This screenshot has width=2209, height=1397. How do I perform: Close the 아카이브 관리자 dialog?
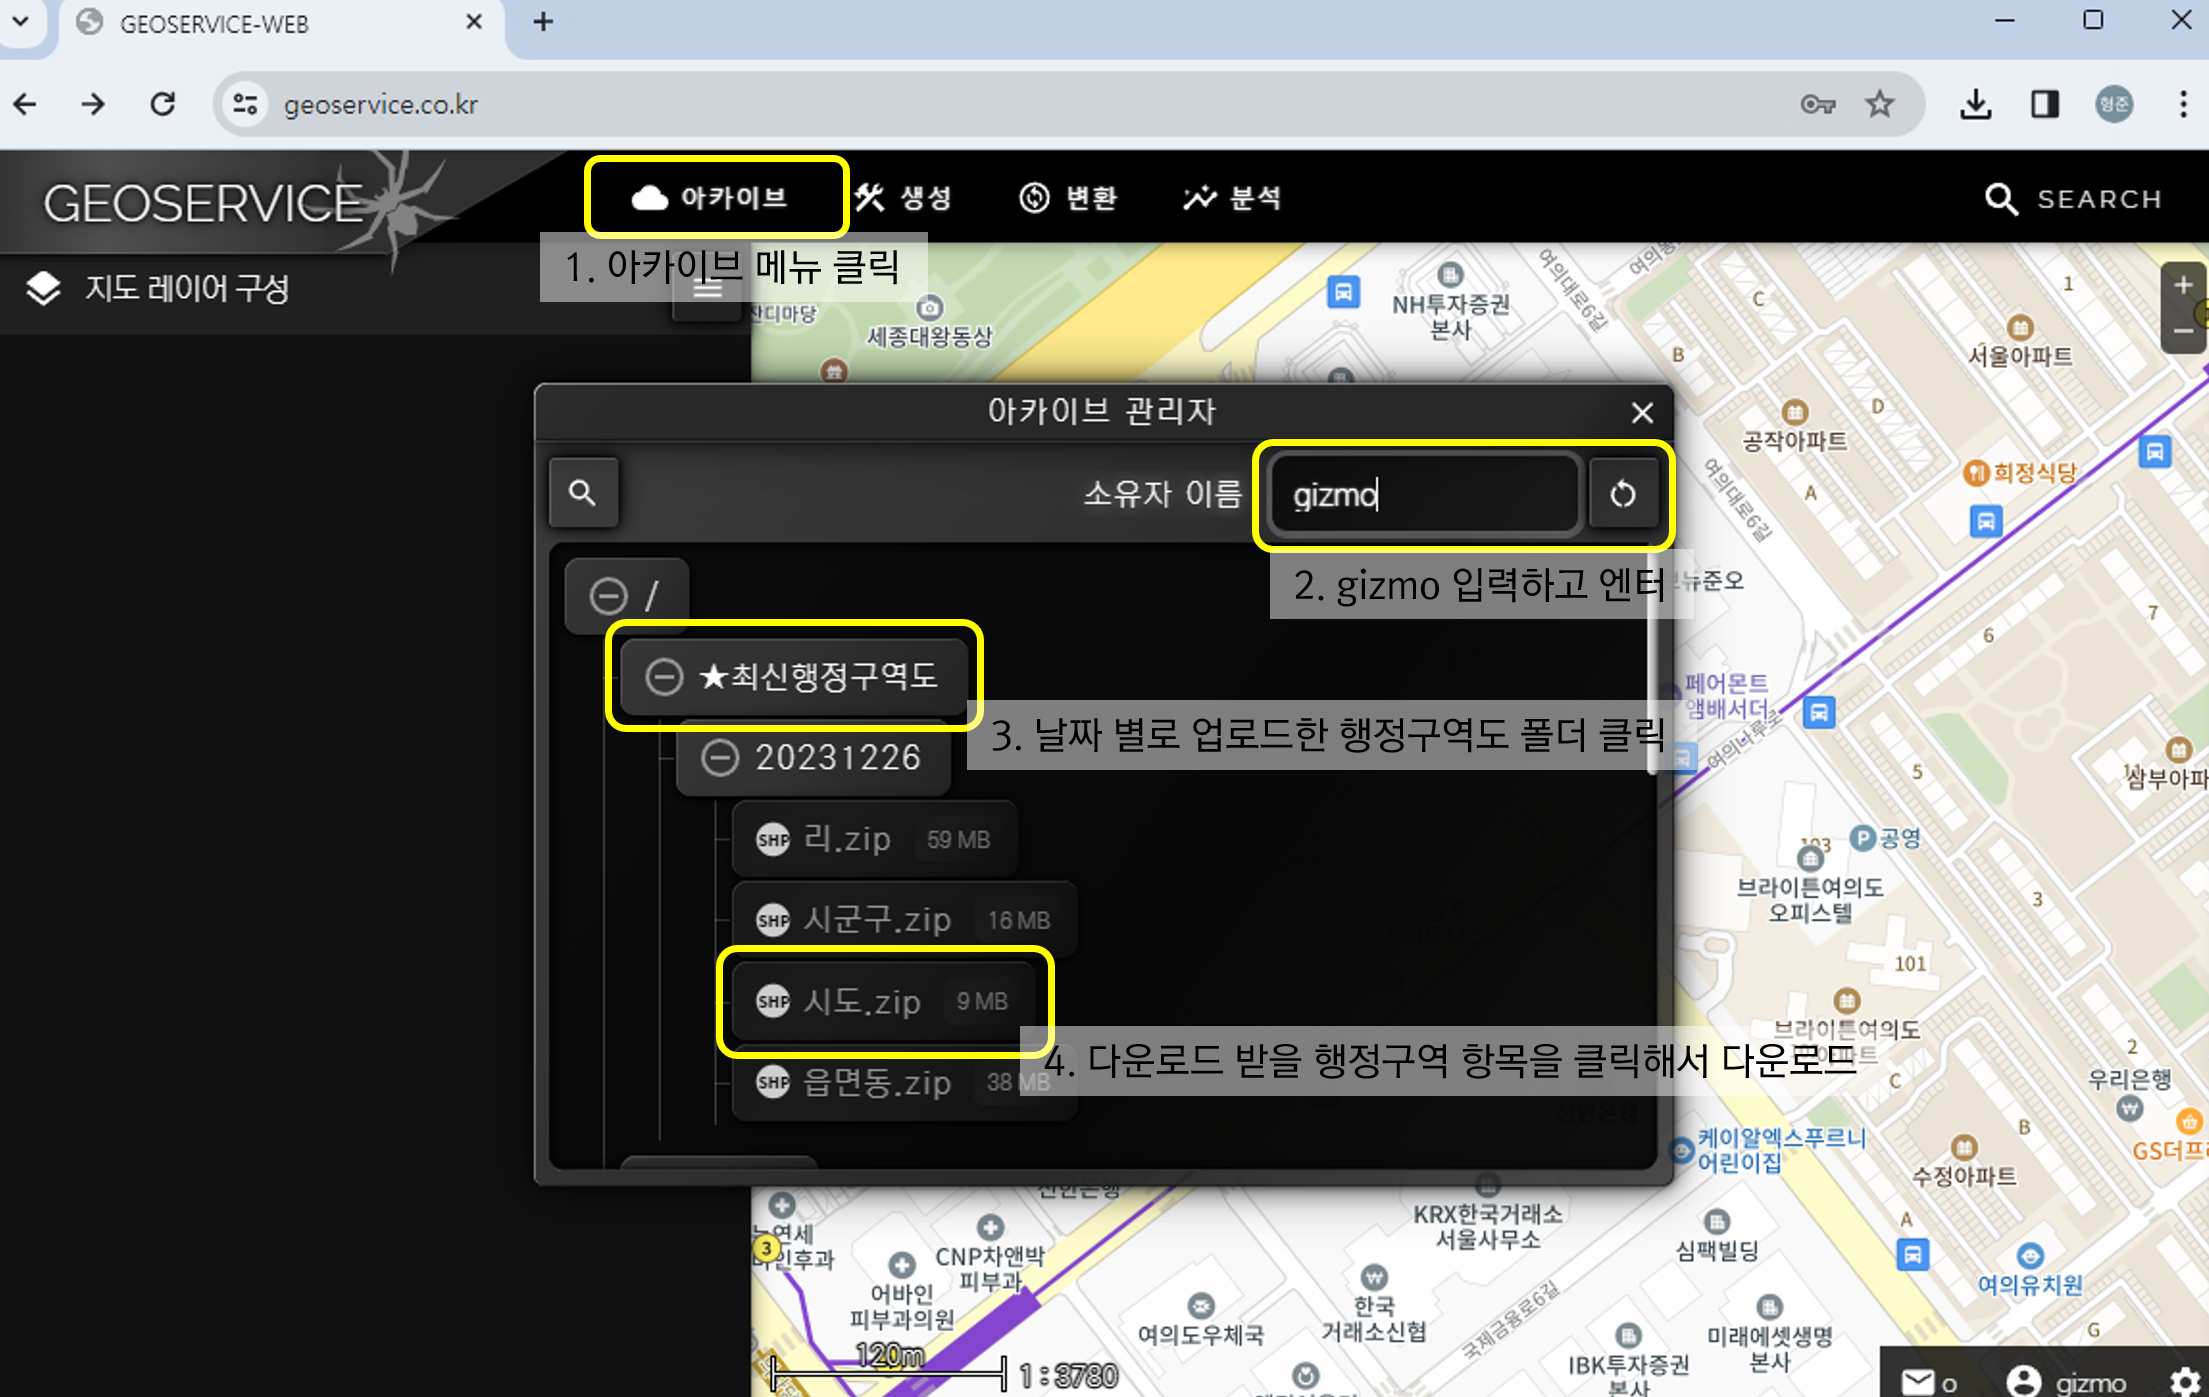point(1641,412)
